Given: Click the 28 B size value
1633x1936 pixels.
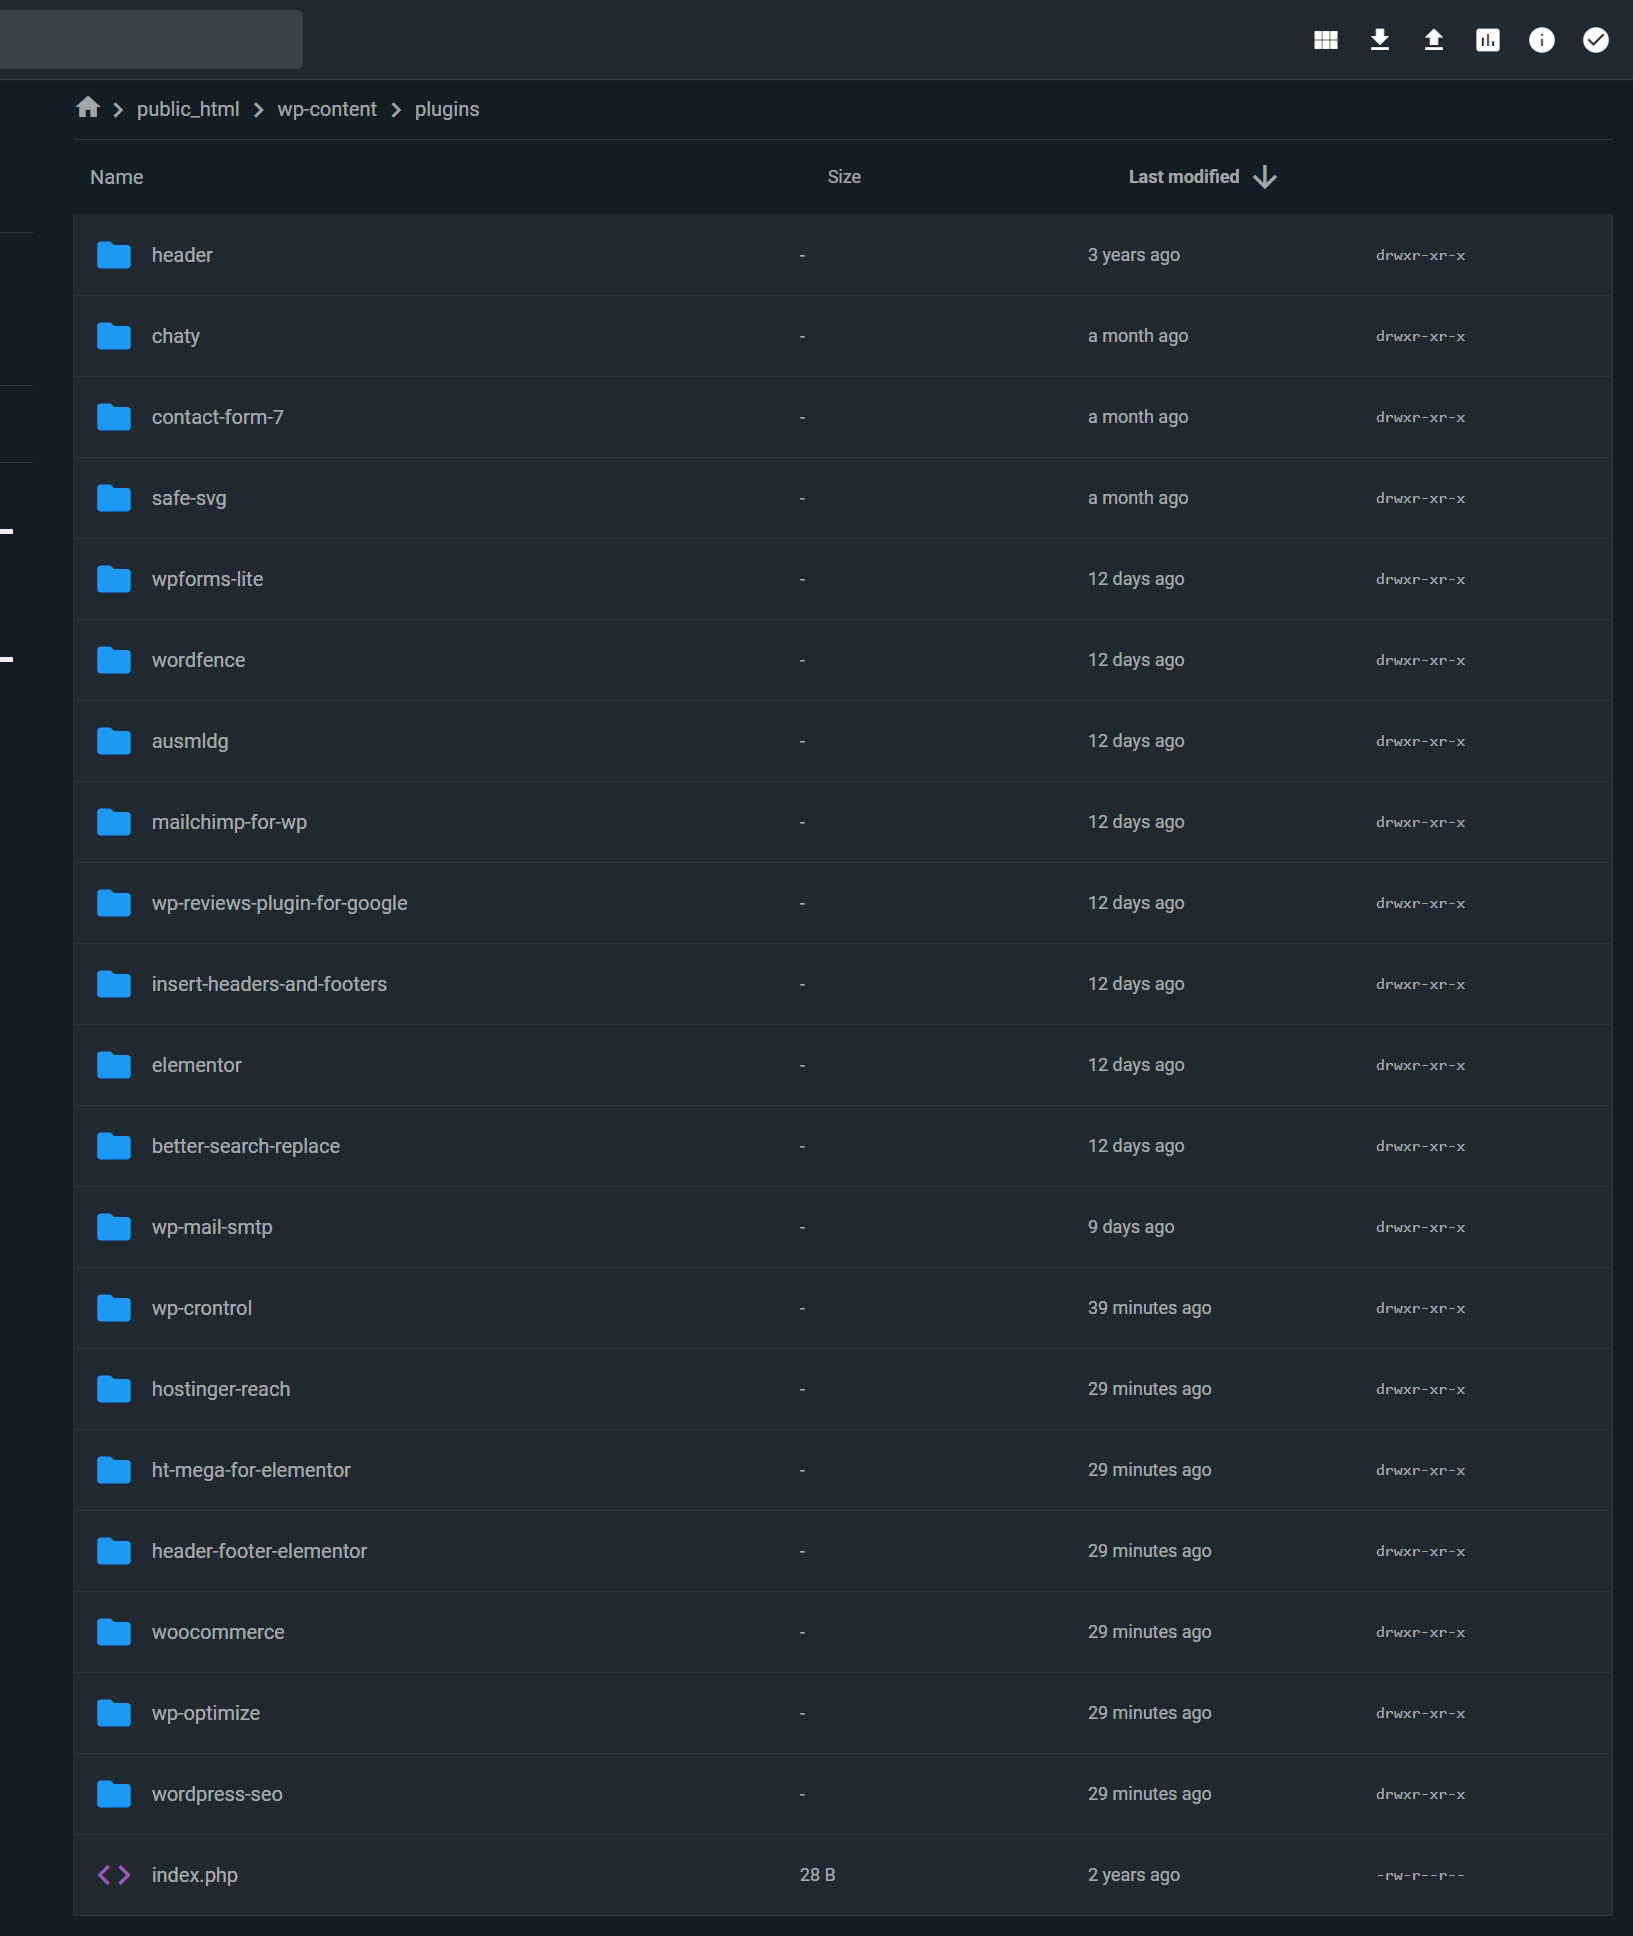Looking at the screenshot, I should coord(818,1875).
